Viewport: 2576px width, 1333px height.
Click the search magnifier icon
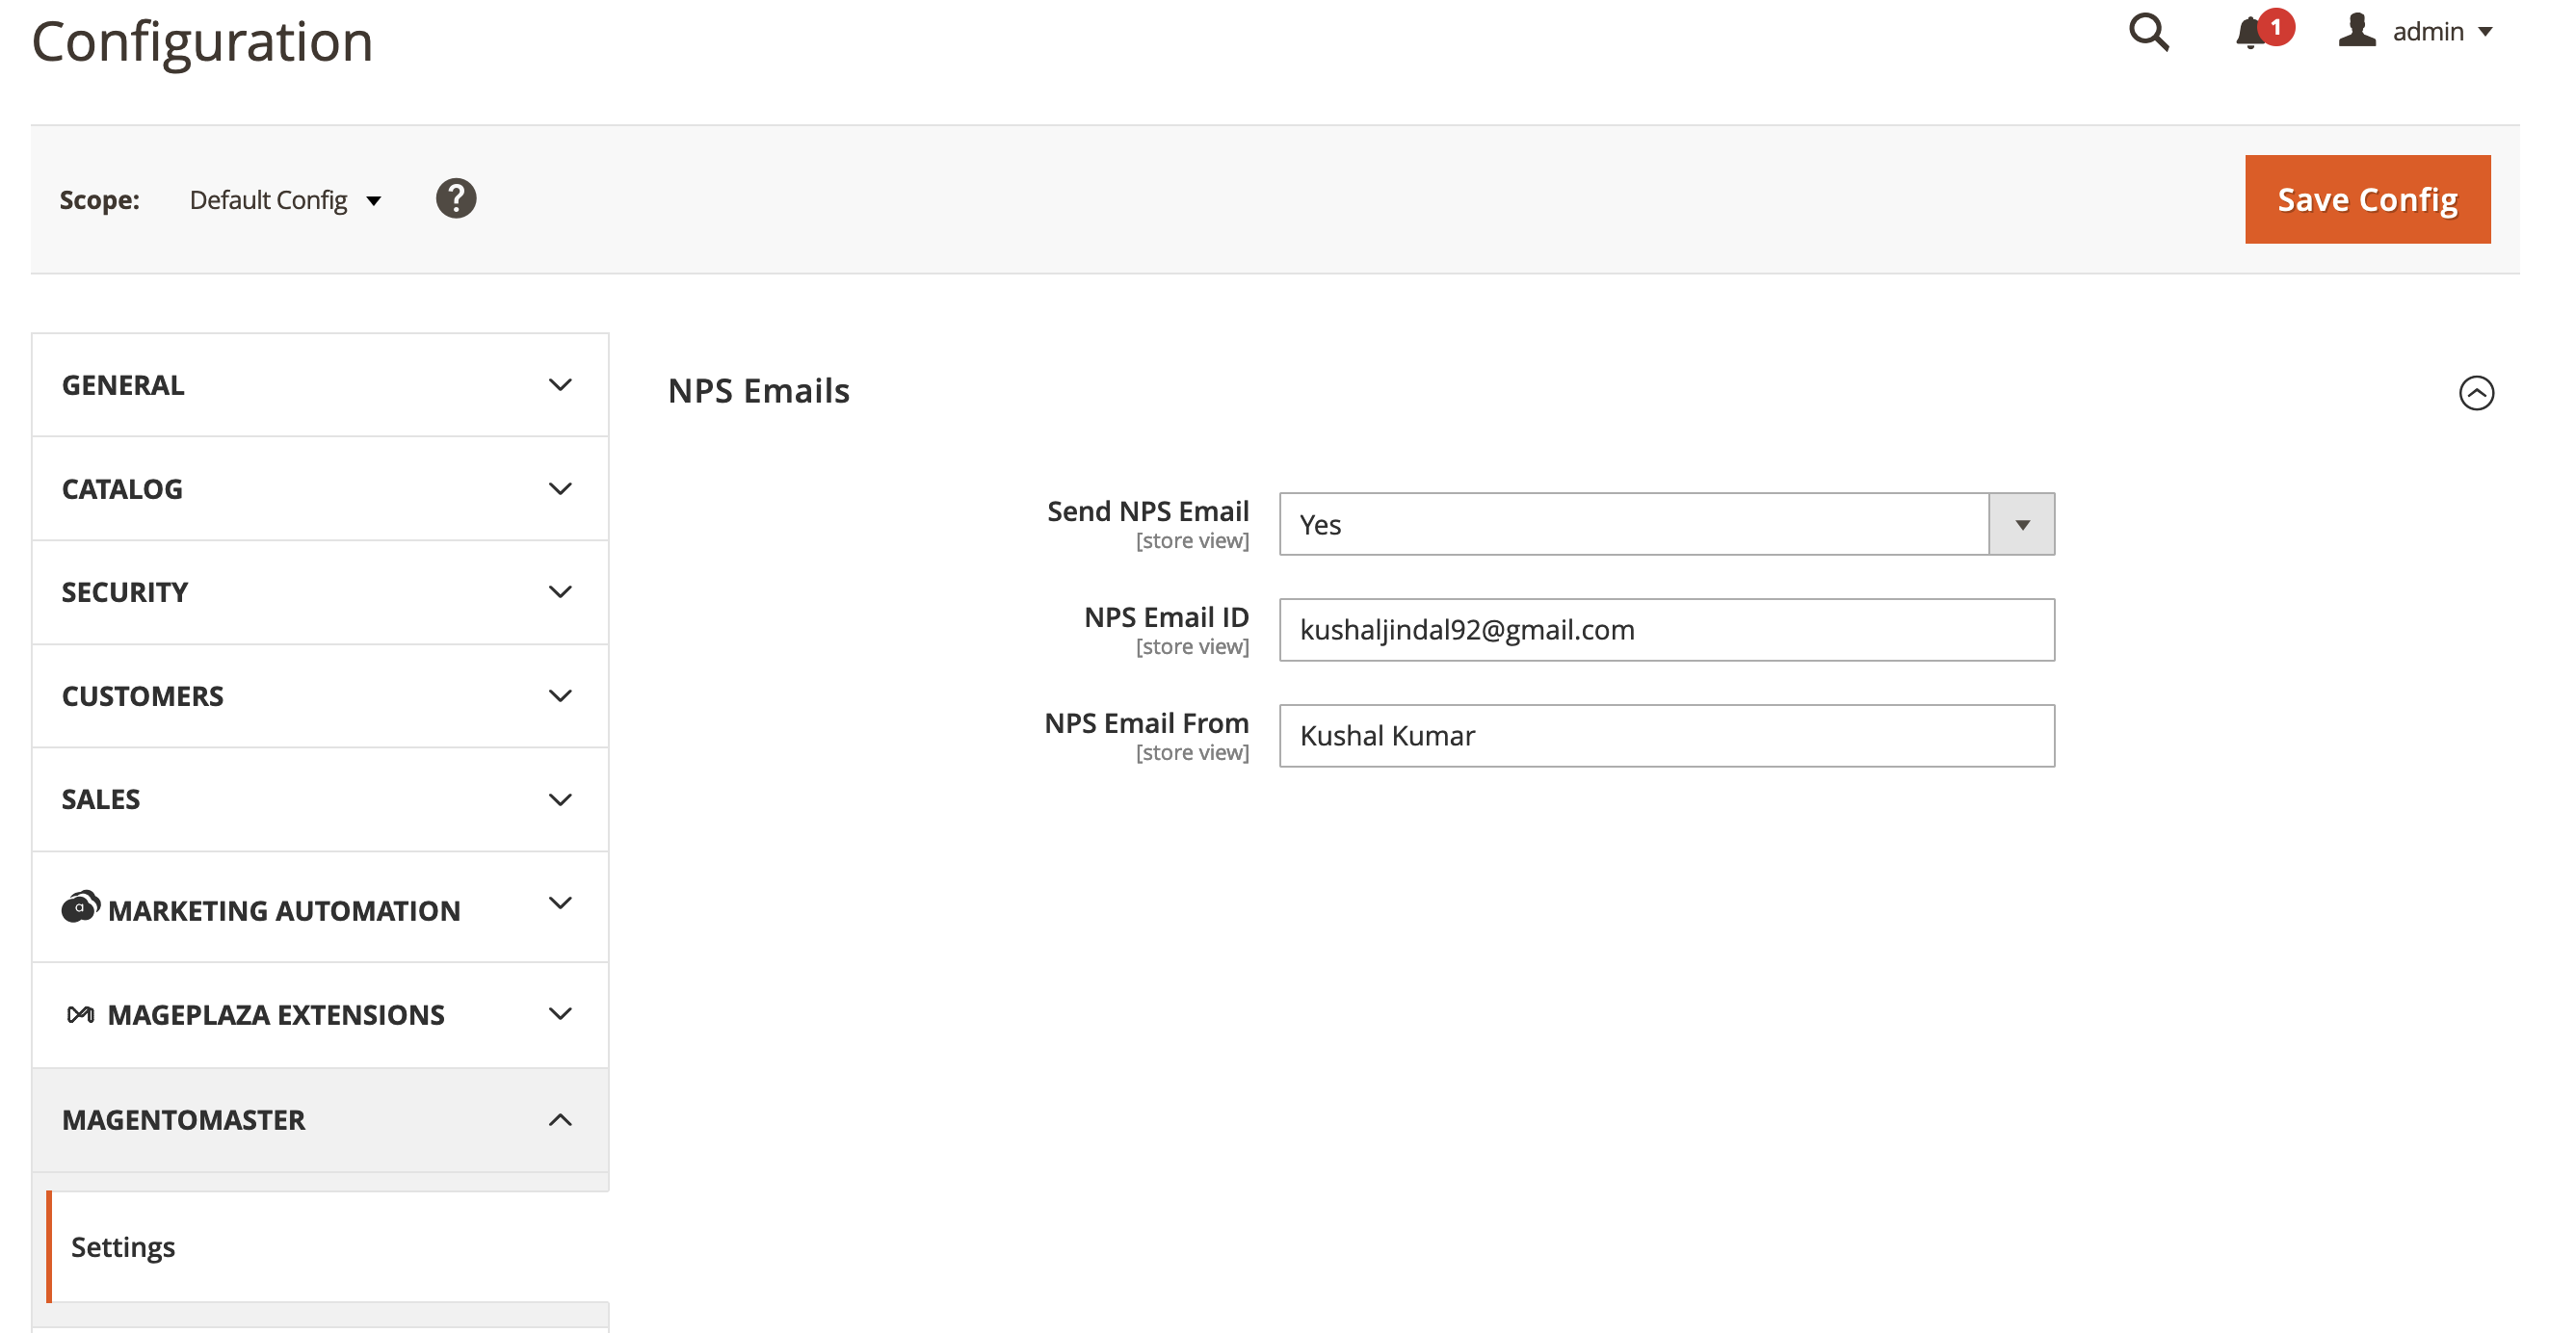point(2148,32)
